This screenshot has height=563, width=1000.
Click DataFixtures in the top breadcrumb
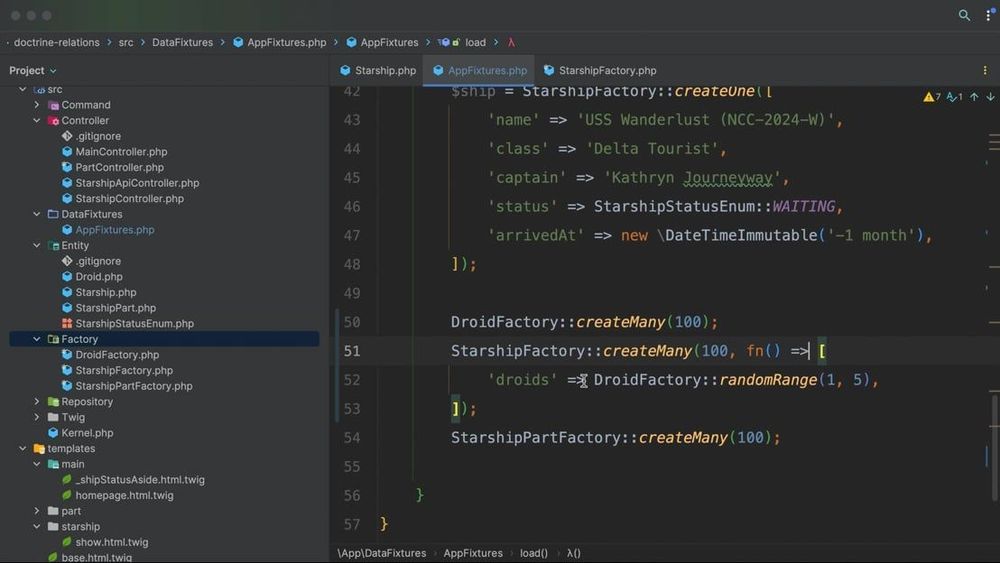(x=182, y=42)
